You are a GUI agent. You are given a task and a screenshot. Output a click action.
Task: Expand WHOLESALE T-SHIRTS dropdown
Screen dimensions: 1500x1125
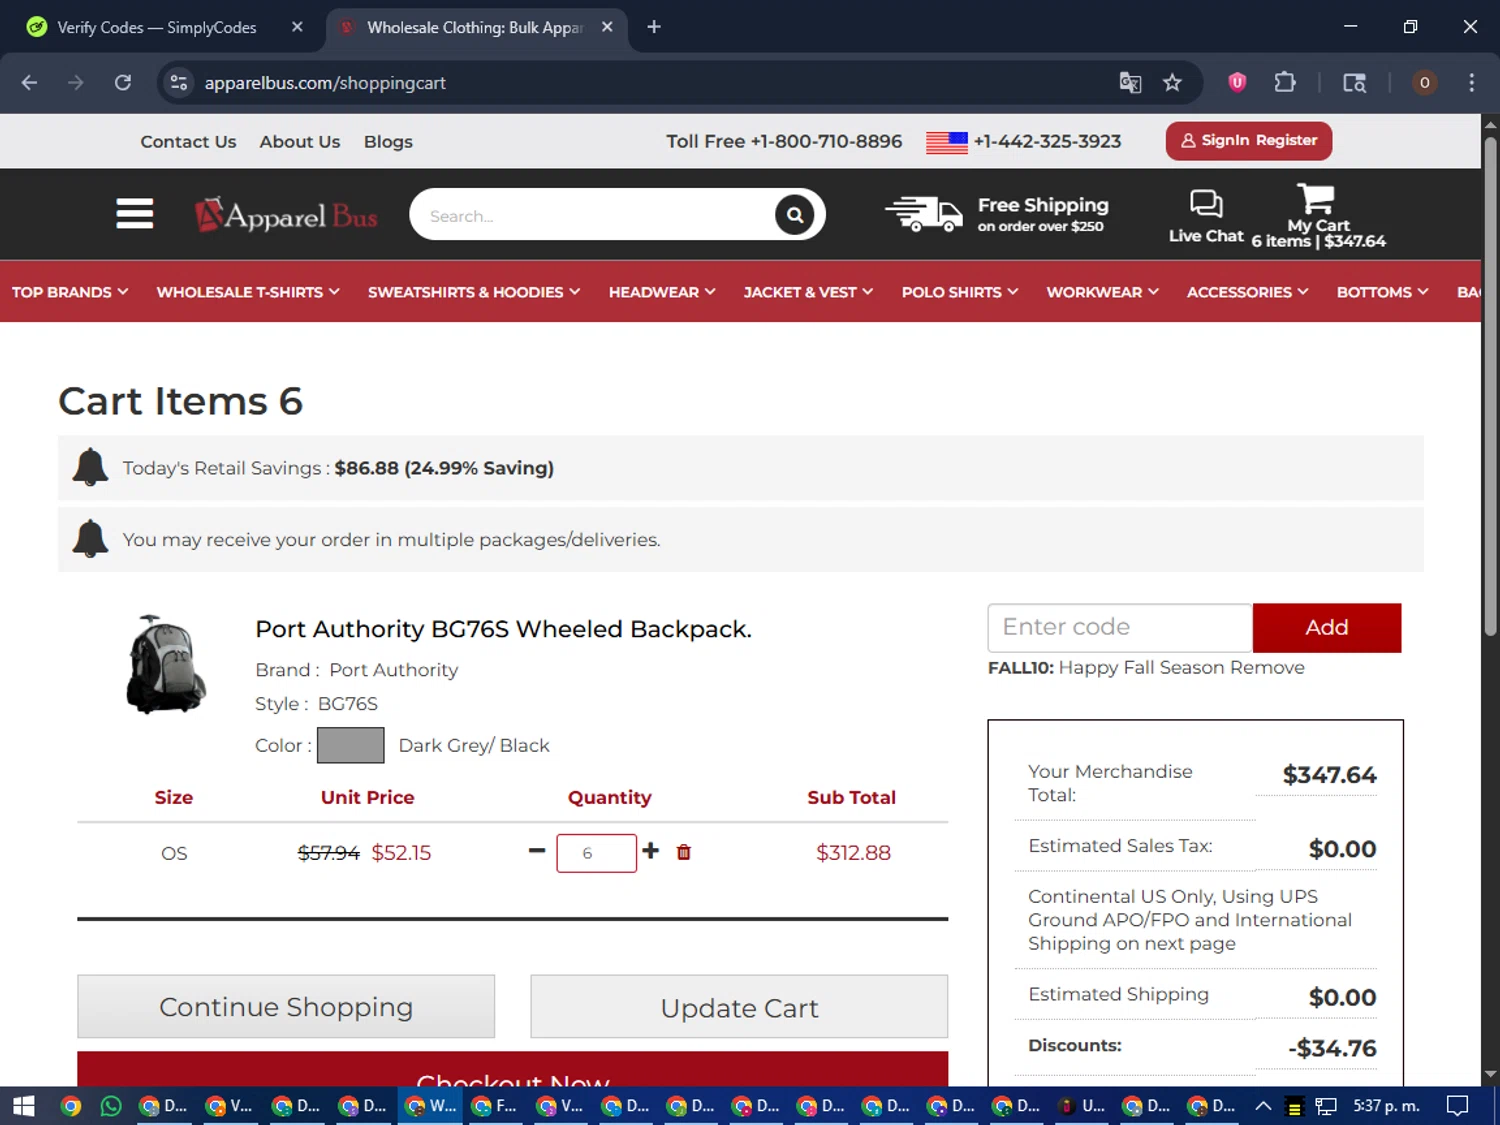click(248, 292)
